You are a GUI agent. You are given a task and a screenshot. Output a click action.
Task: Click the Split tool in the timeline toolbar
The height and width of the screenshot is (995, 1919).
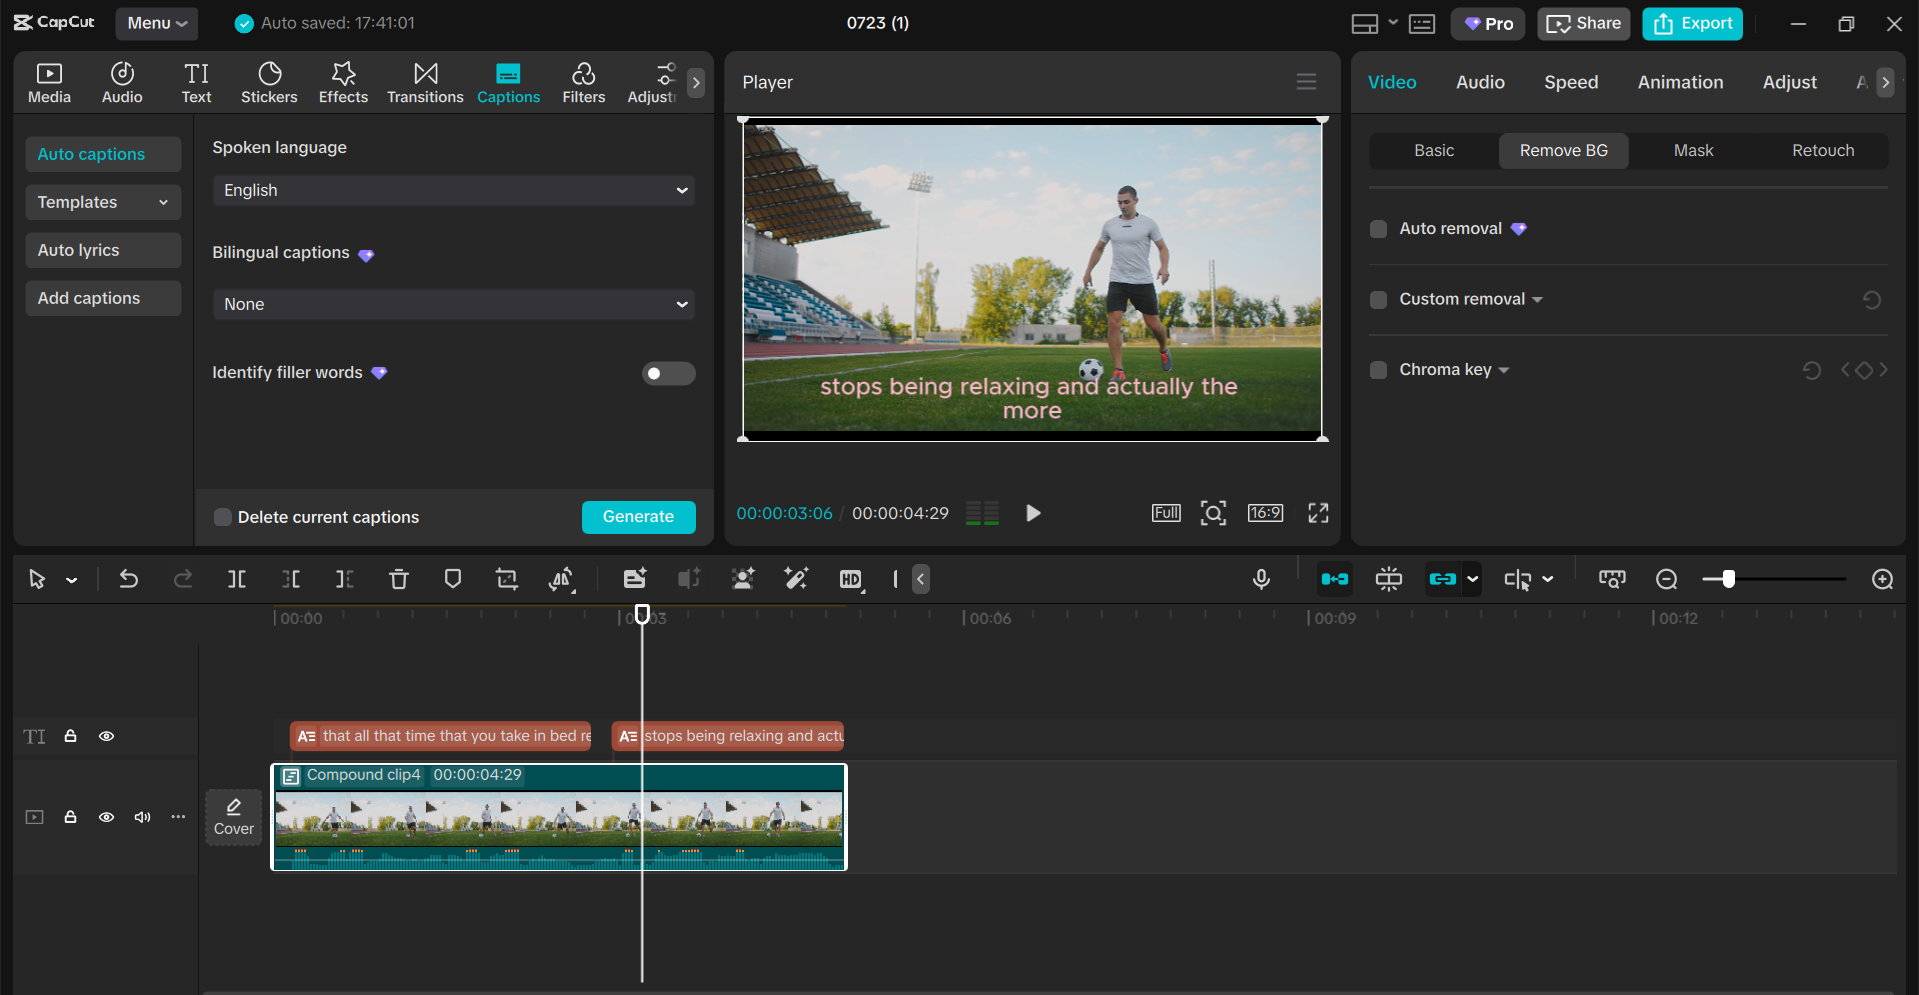click(x=237, y=579)
